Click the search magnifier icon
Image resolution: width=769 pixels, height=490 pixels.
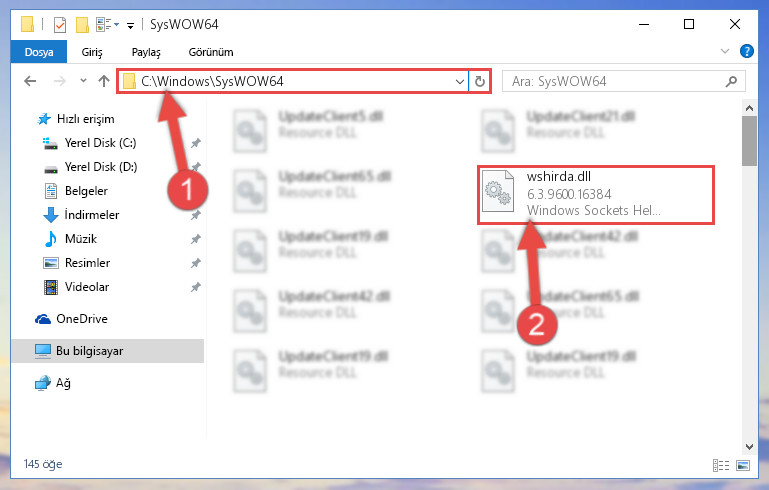coord(731,81)
